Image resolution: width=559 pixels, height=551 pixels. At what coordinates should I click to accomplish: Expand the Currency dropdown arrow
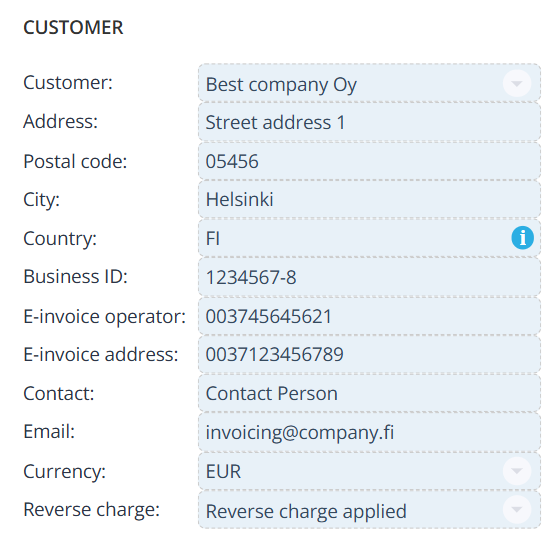pos(517,471)
